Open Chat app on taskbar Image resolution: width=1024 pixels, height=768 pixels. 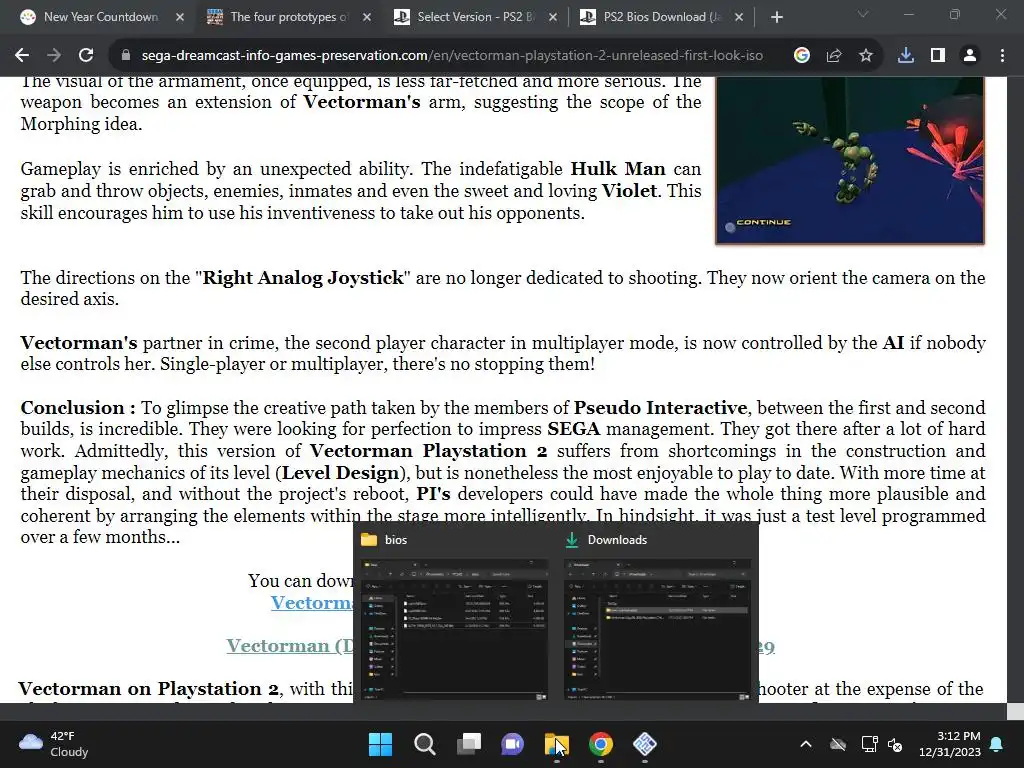click(513, 744)
